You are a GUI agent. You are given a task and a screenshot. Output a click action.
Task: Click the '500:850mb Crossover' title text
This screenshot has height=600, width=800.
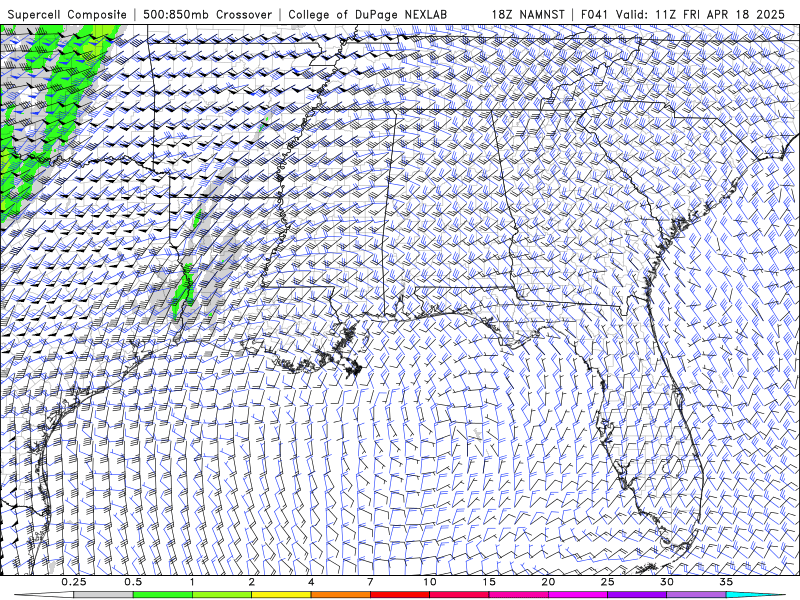coord(207,15)
